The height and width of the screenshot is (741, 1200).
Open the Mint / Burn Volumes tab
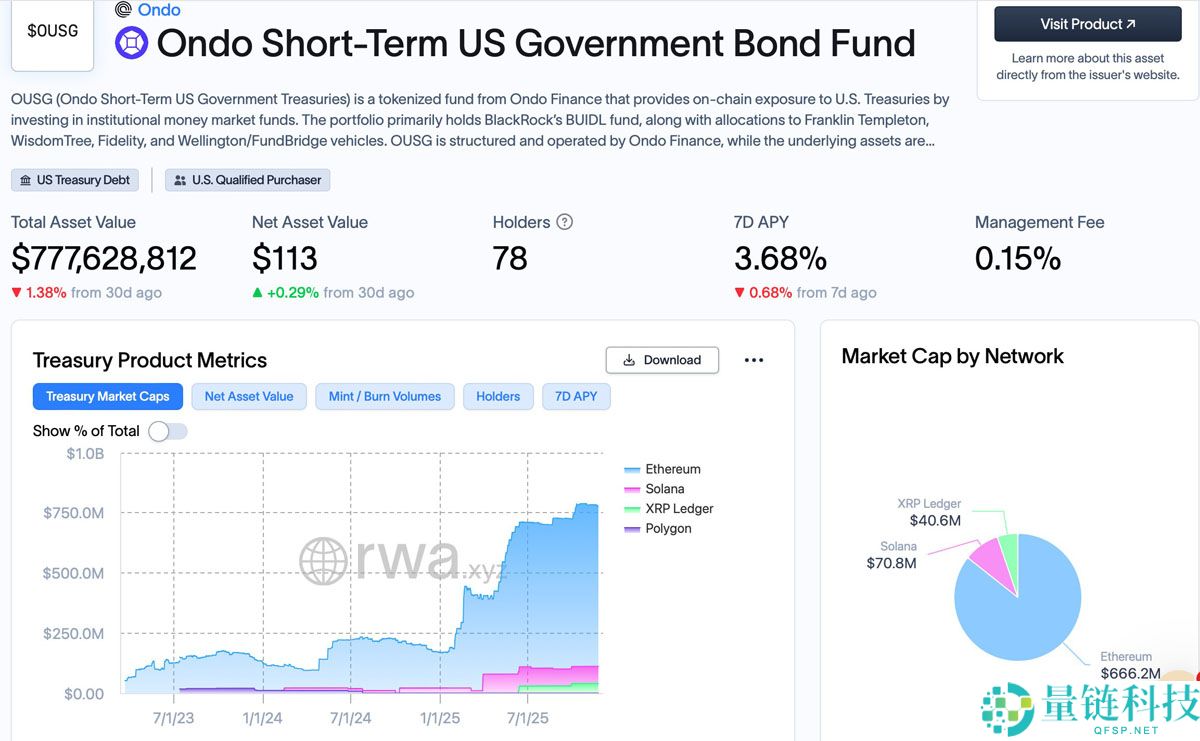385,396
